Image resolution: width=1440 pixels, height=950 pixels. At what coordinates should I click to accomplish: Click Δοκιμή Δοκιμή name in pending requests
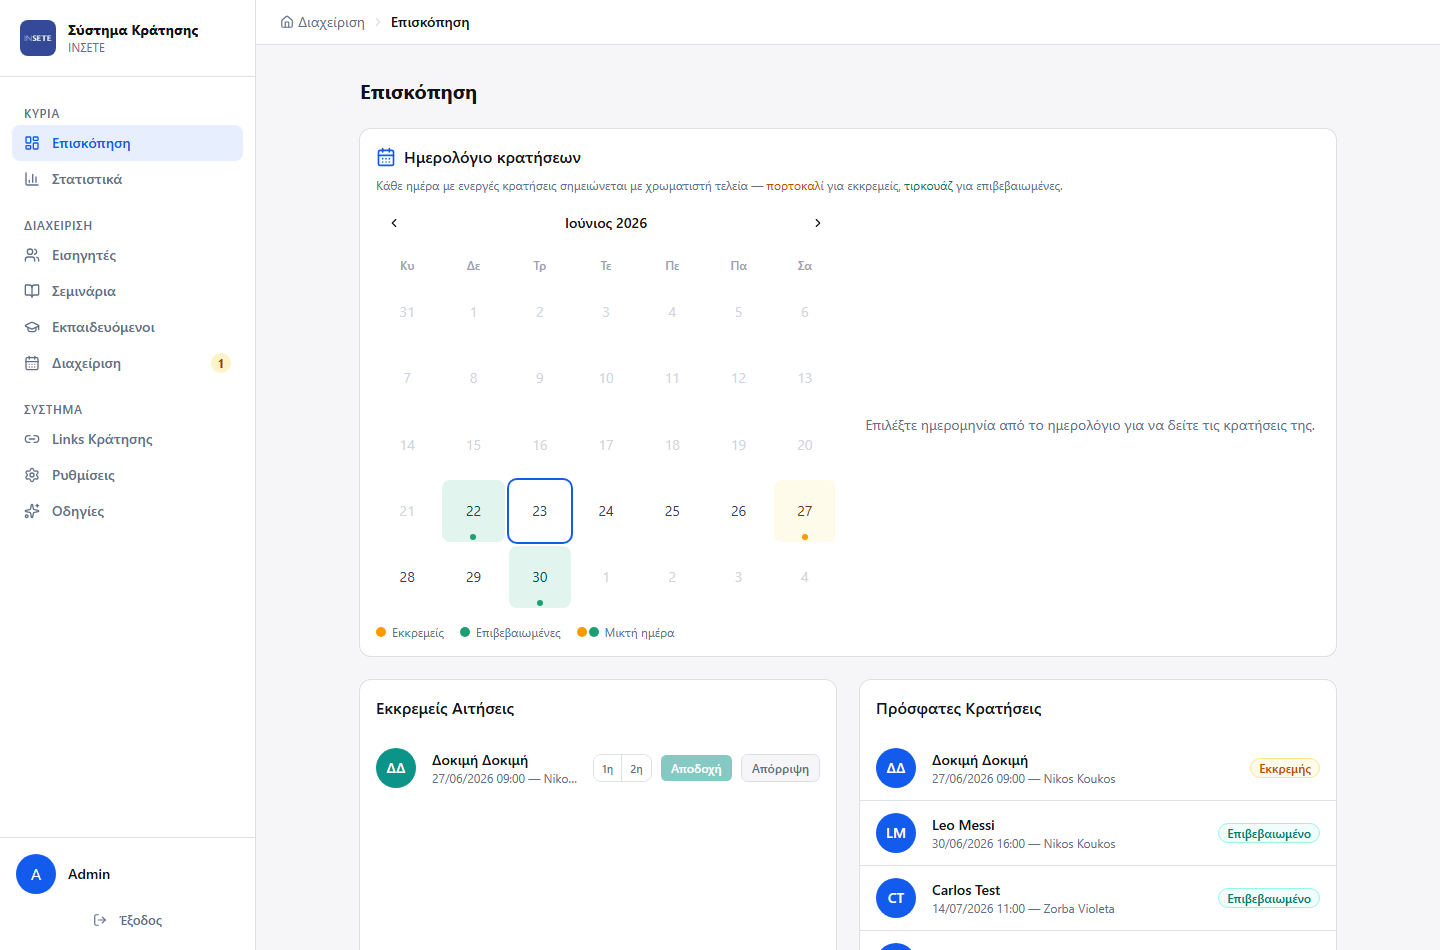pyautogui.click(x=480, y=760)
